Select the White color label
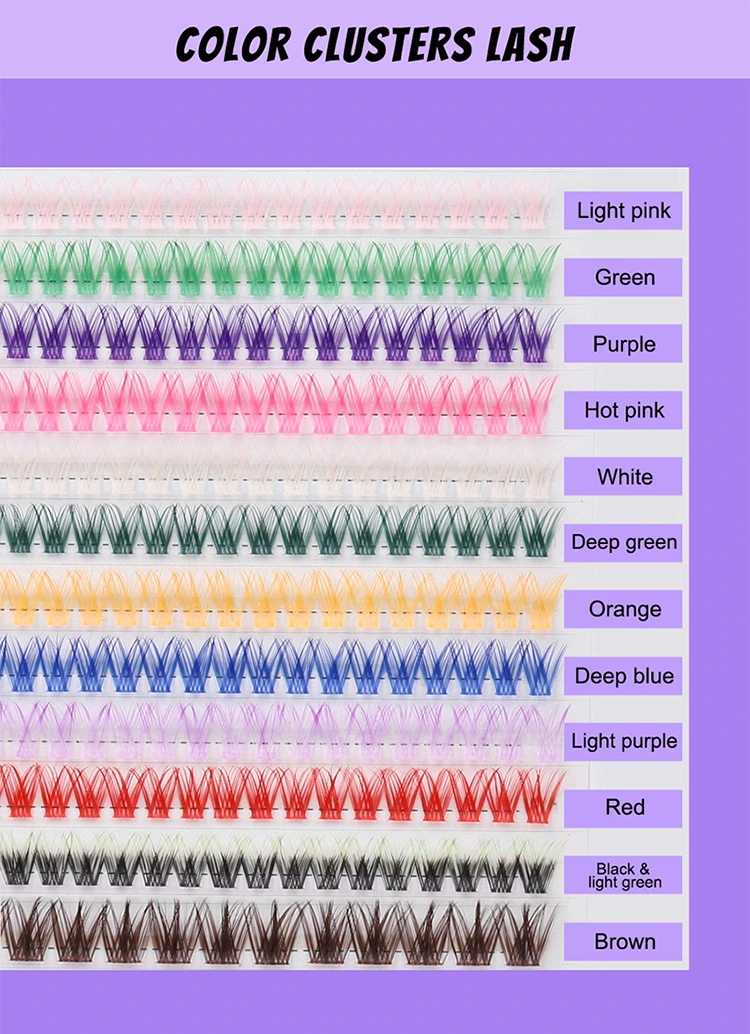 tap(623, 476)
